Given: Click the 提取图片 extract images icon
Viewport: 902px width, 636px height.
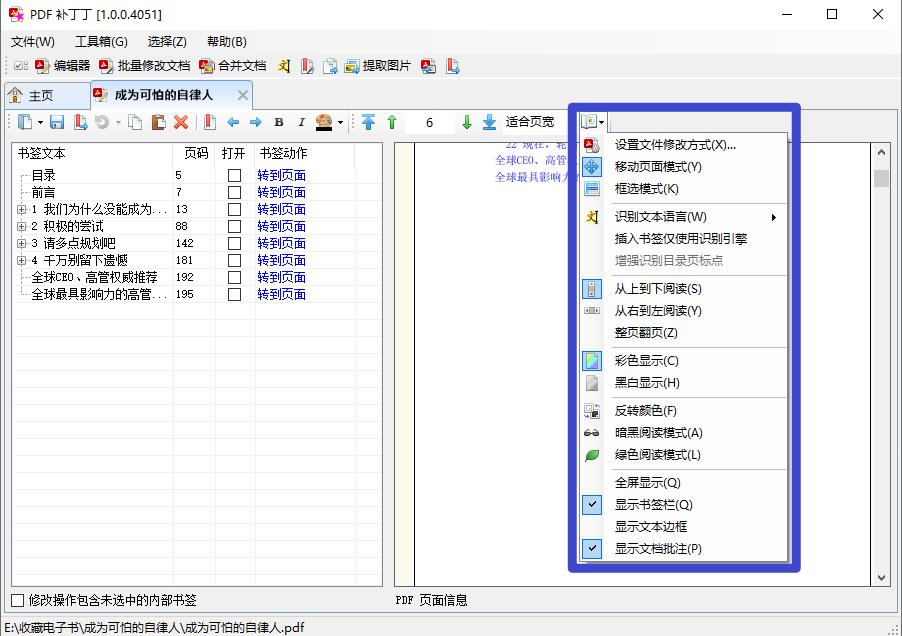Looking at the screenshot, I should (364, 67).
